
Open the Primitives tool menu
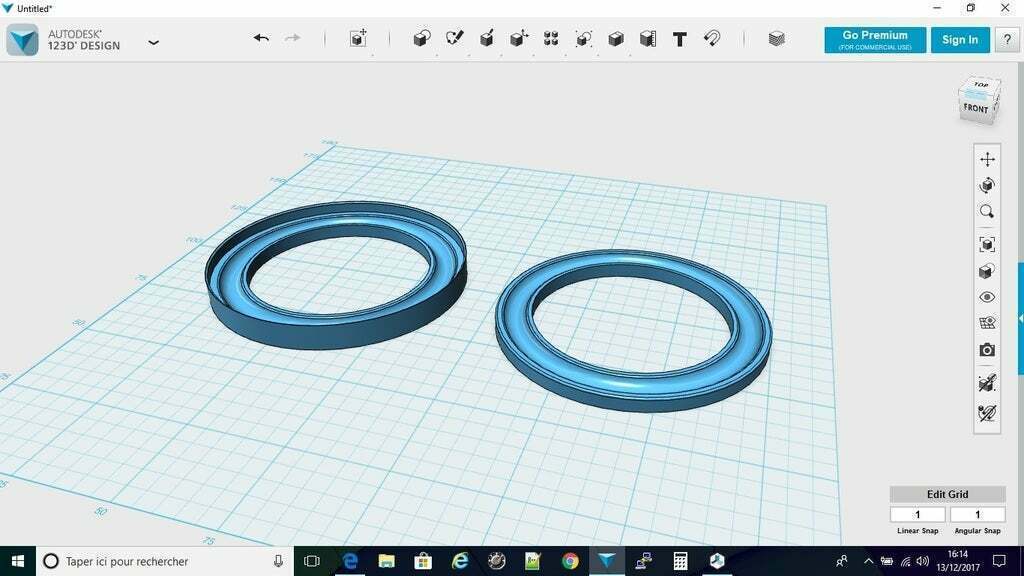(x=422, y=39)
